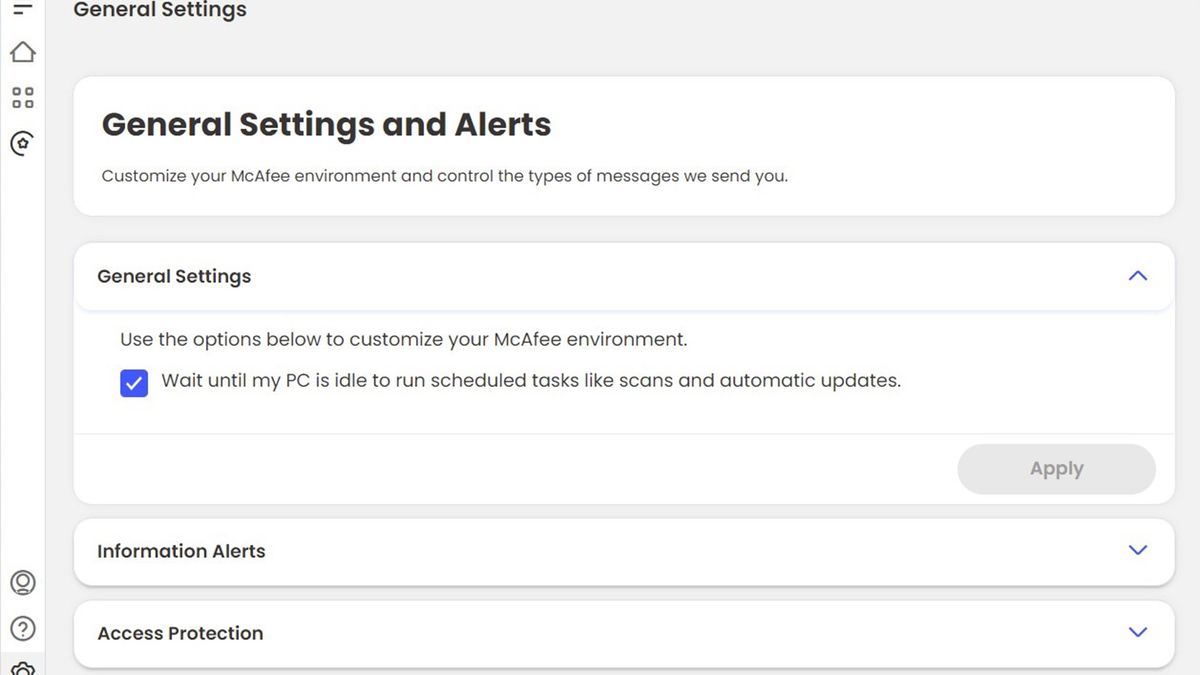Click the idle tasks checkbox label text
The image size is (1200, 675).
click(530, 380)
